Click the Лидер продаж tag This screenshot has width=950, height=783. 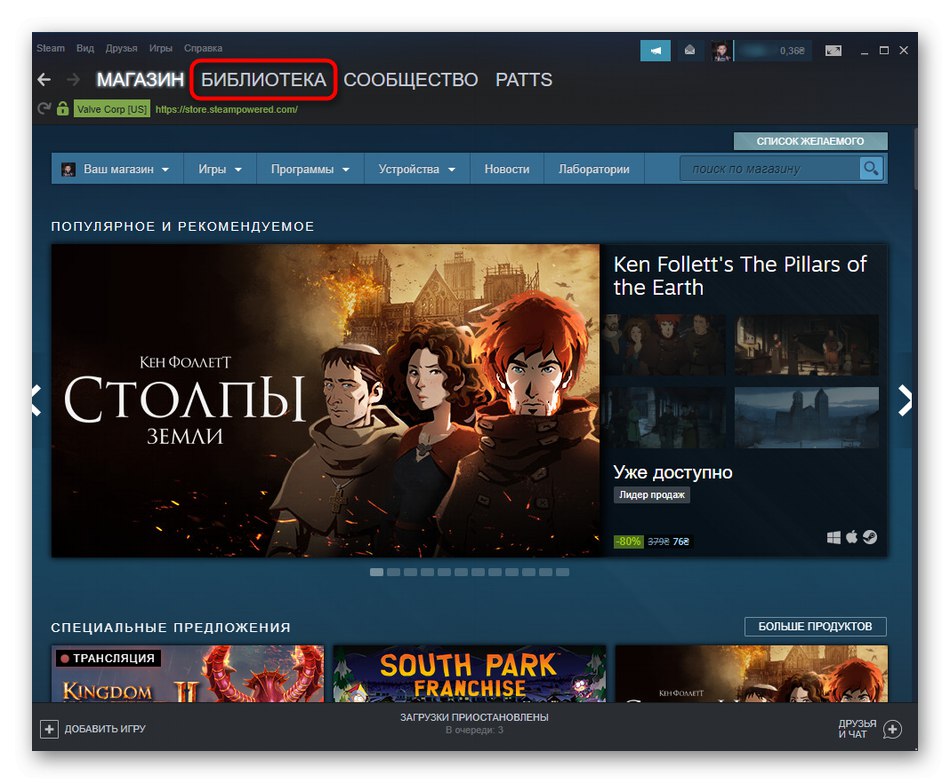click(652, 495)
